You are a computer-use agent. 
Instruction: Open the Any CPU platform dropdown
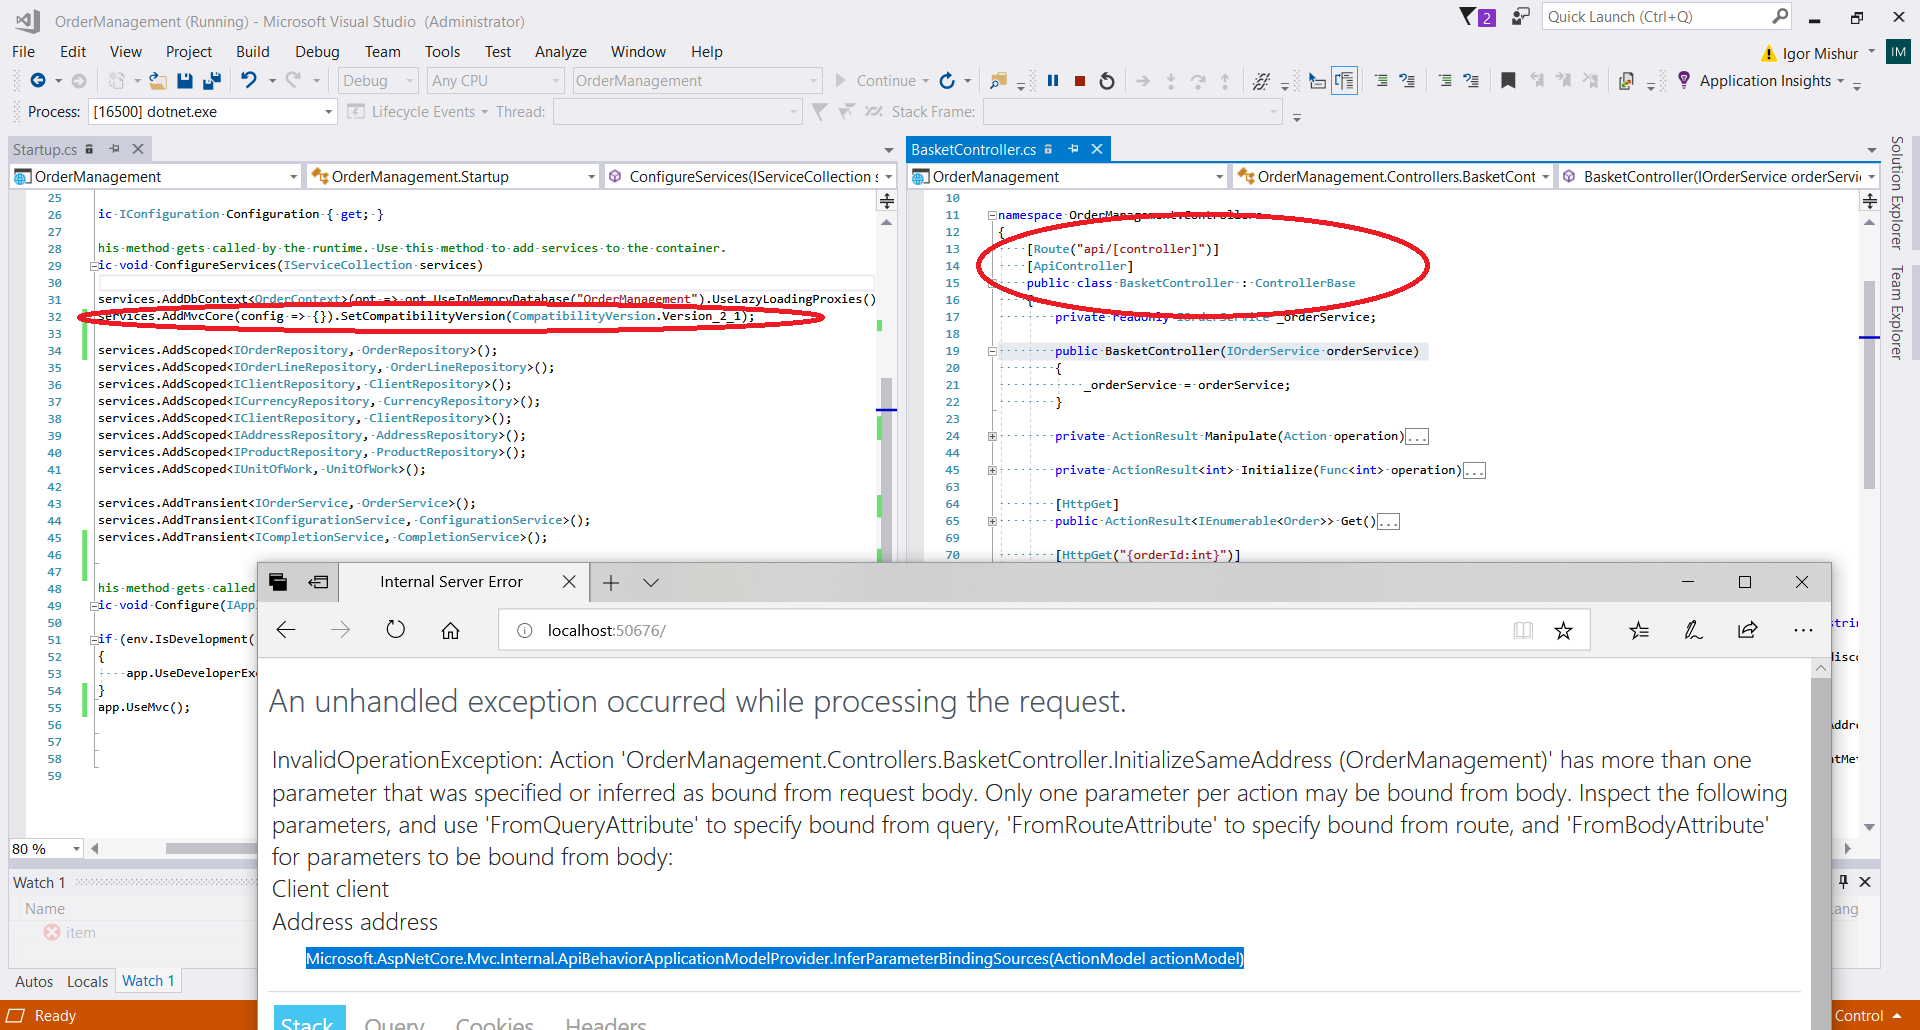[x=496, y=81]
